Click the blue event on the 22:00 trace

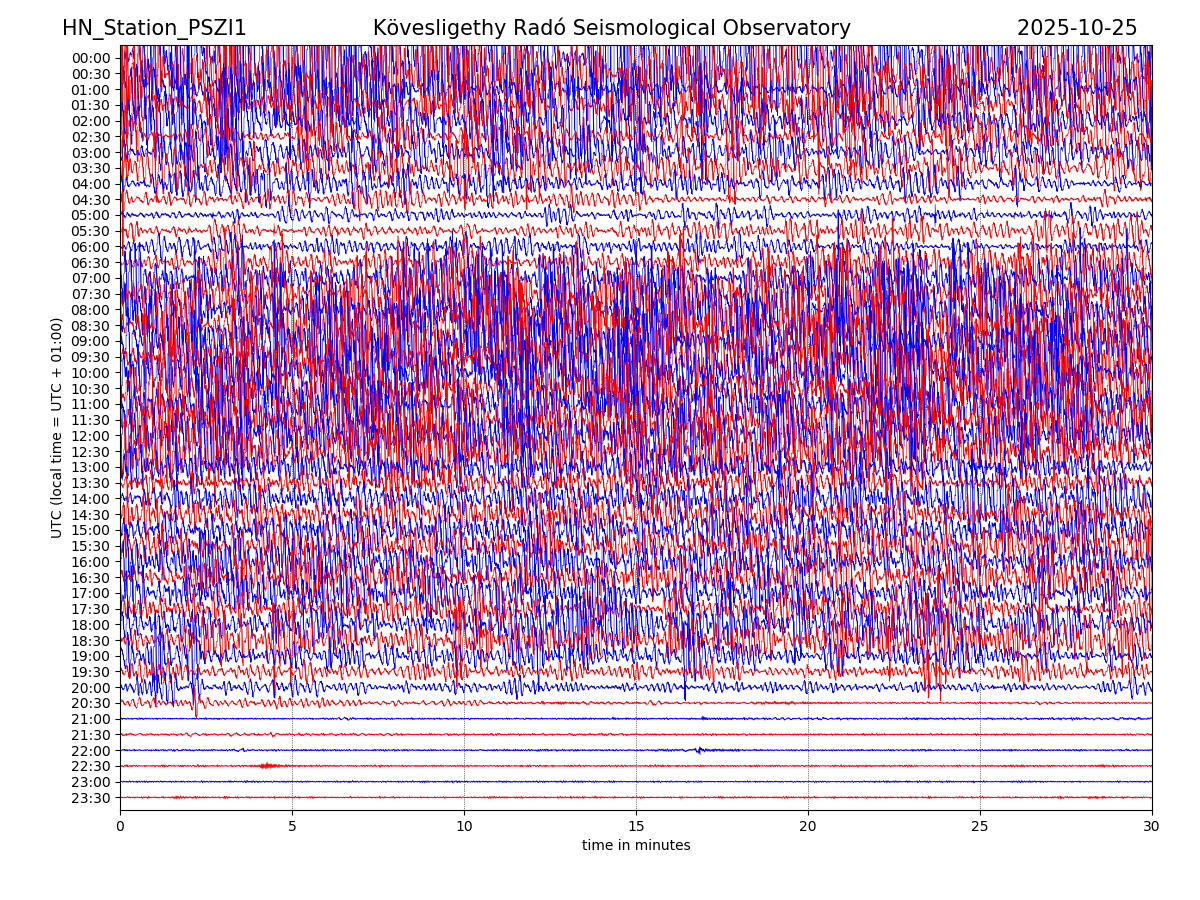[x=699, y=750]
